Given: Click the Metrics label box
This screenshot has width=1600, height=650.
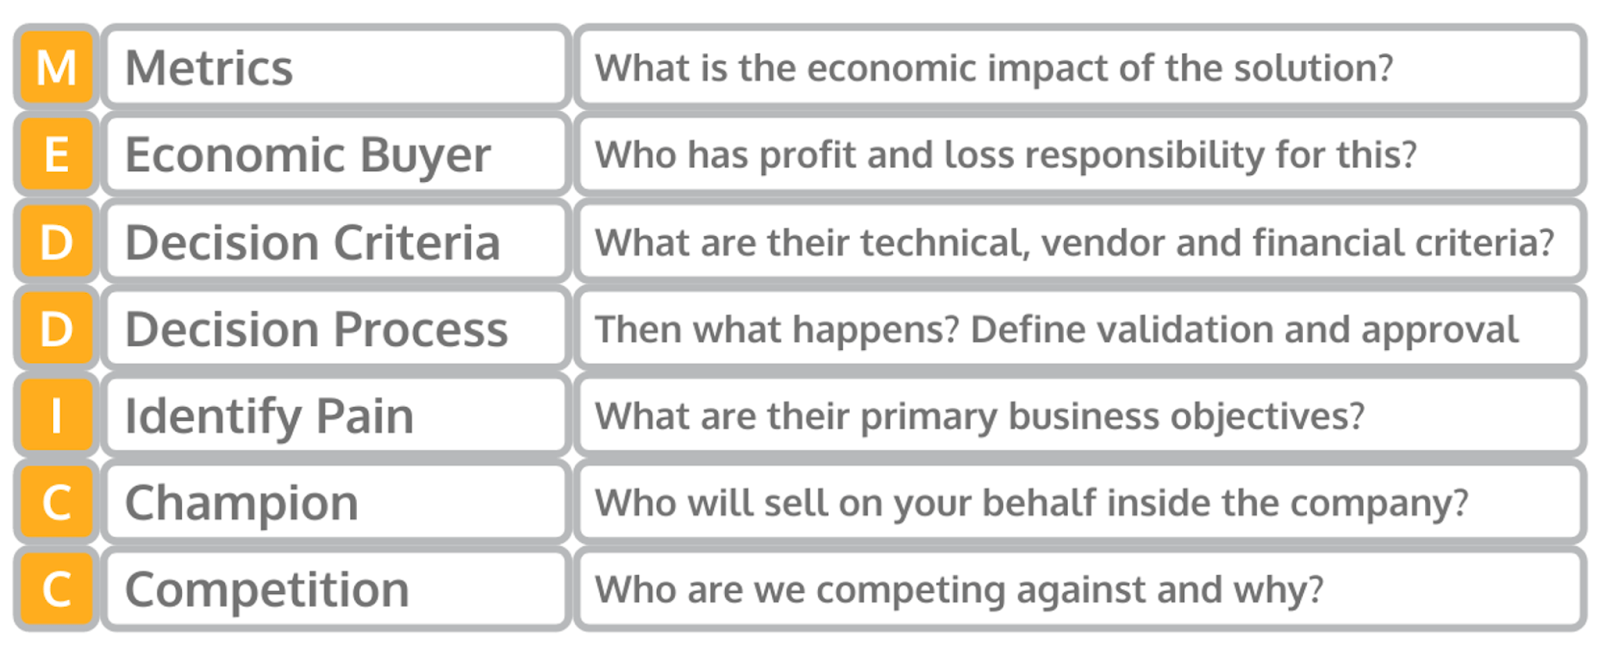Looking at the screenshot, I should (336, 67).
